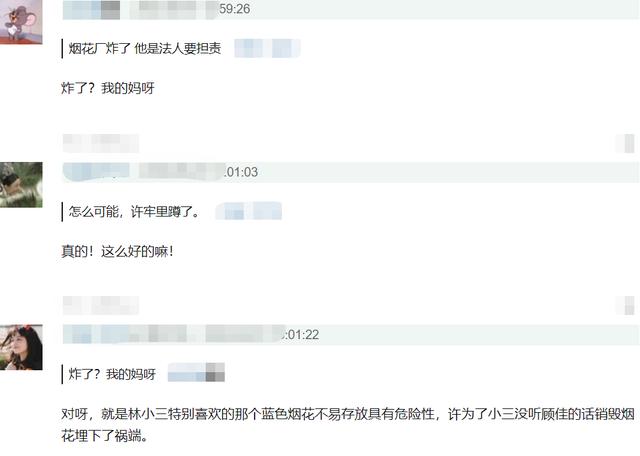The width and height of the screenshot is (640, 456).
Task: Open quoted message 烟花厂炸了 他是法人要担责
Action: pyautogui.click(x=145, y=48)
